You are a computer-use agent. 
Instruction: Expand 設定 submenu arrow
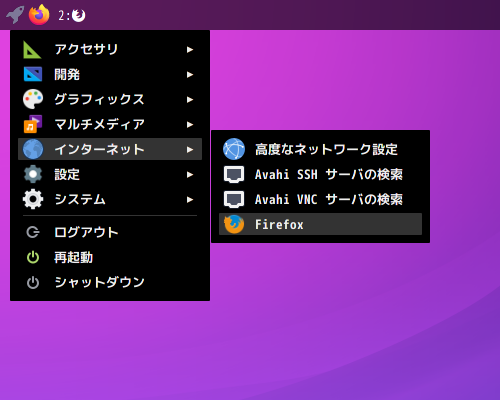[x=190, y=175]
